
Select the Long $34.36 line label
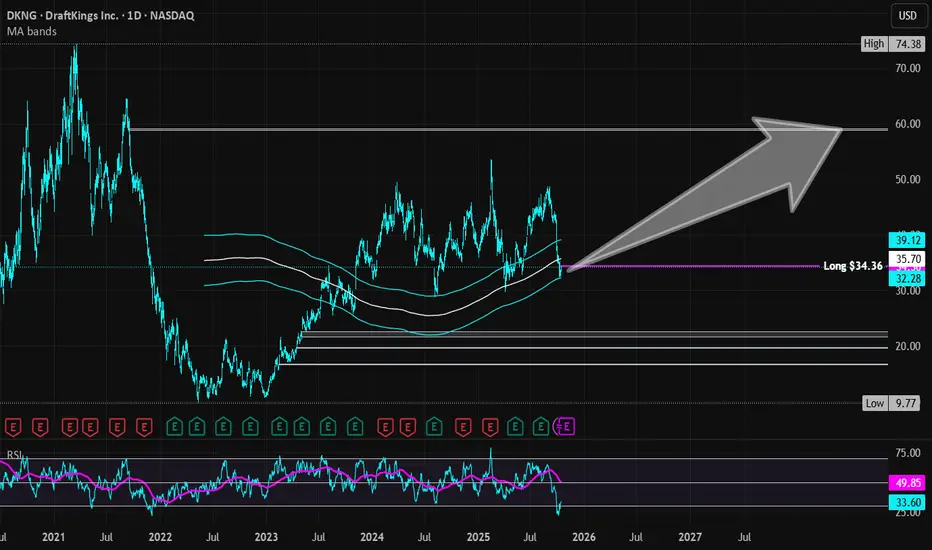click(852, 266)
